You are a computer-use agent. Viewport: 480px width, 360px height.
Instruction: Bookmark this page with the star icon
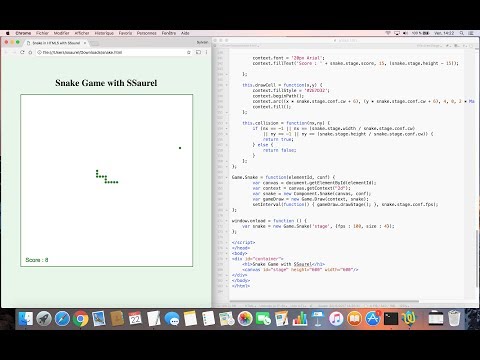(x=189, y=52)
